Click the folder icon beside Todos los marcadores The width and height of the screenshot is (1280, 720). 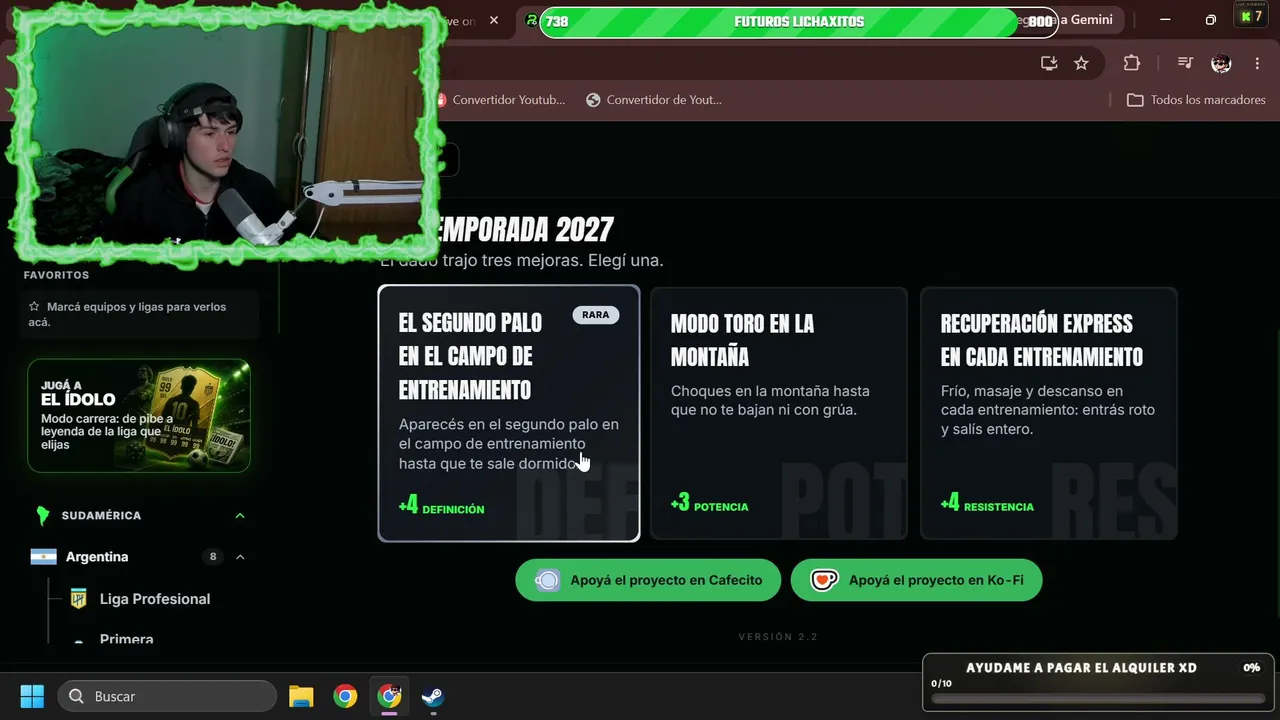pyautogui.click(x=1135, y=100)
